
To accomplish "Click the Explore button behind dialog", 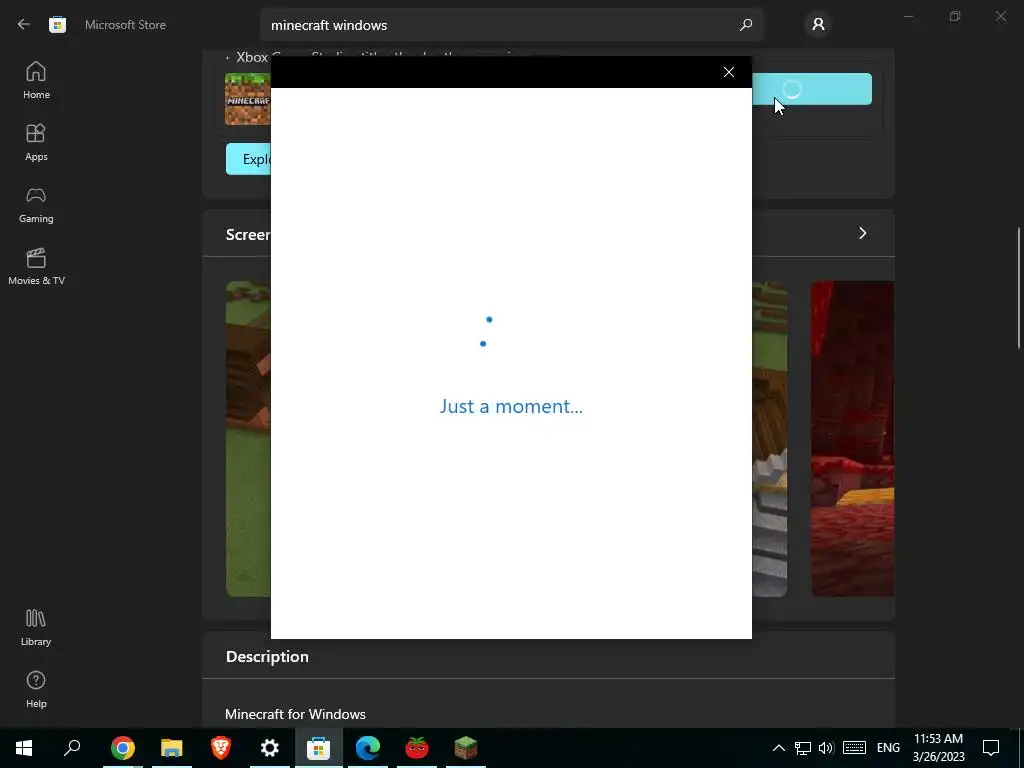I will tap(249, 159).
